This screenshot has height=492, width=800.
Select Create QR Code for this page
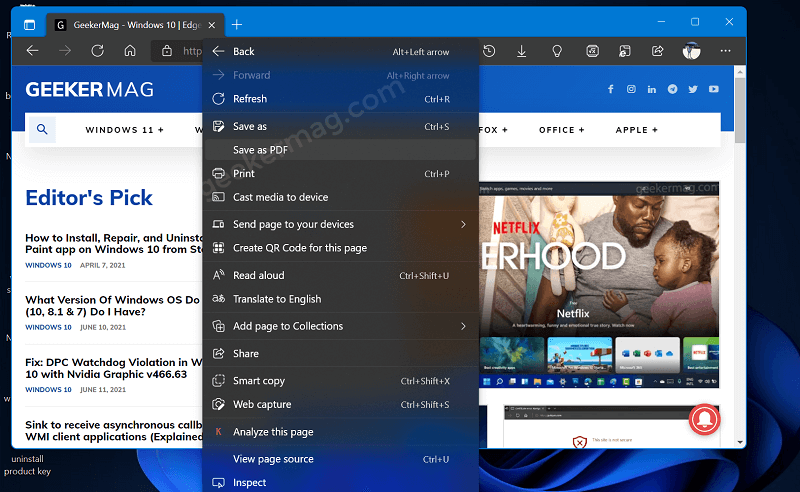point(340,248)
